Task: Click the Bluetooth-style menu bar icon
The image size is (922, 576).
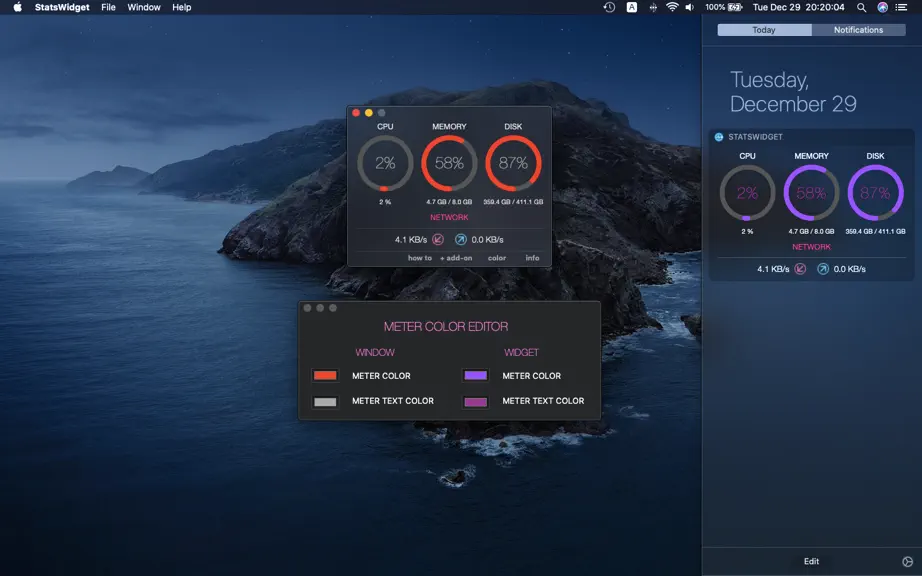Action: [653, 7]
